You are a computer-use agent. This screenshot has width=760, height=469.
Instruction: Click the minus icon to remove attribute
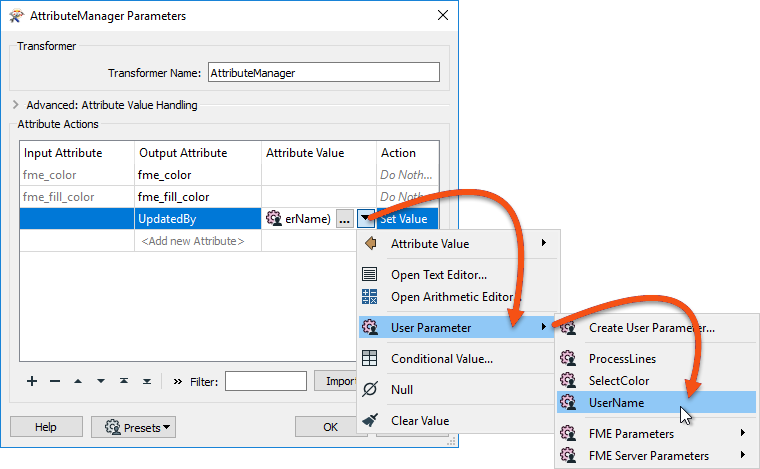pos(55,381)
